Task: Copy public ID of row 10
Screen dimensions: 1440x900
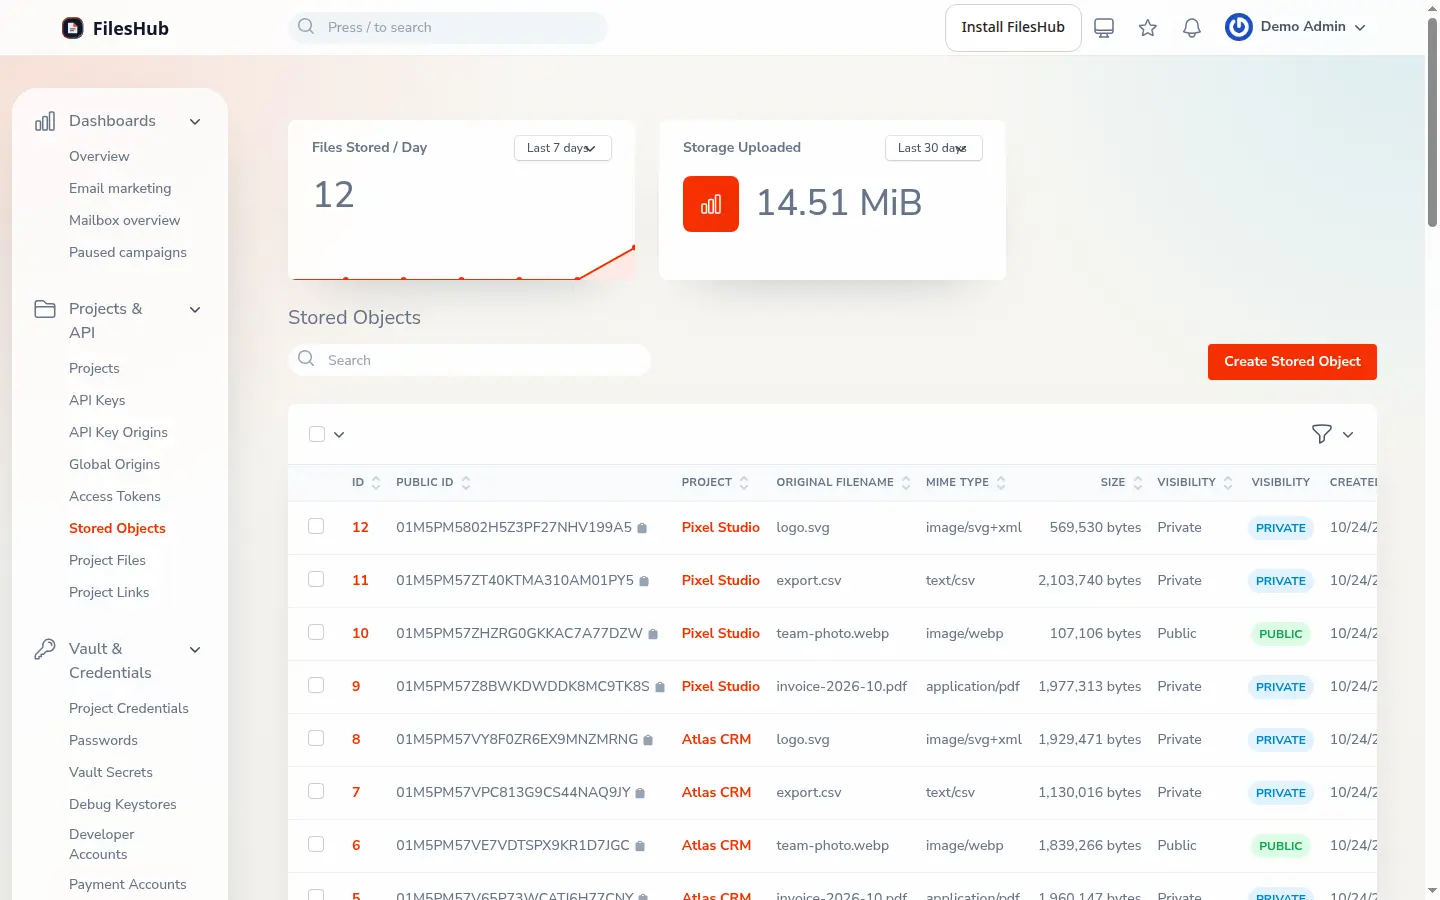Action: (x=653, y=634)
